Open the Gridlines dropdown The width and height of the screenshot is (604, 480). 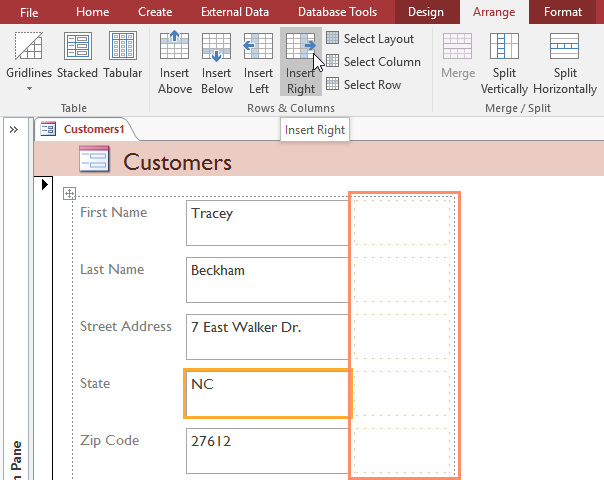click(x=29, y=62)
